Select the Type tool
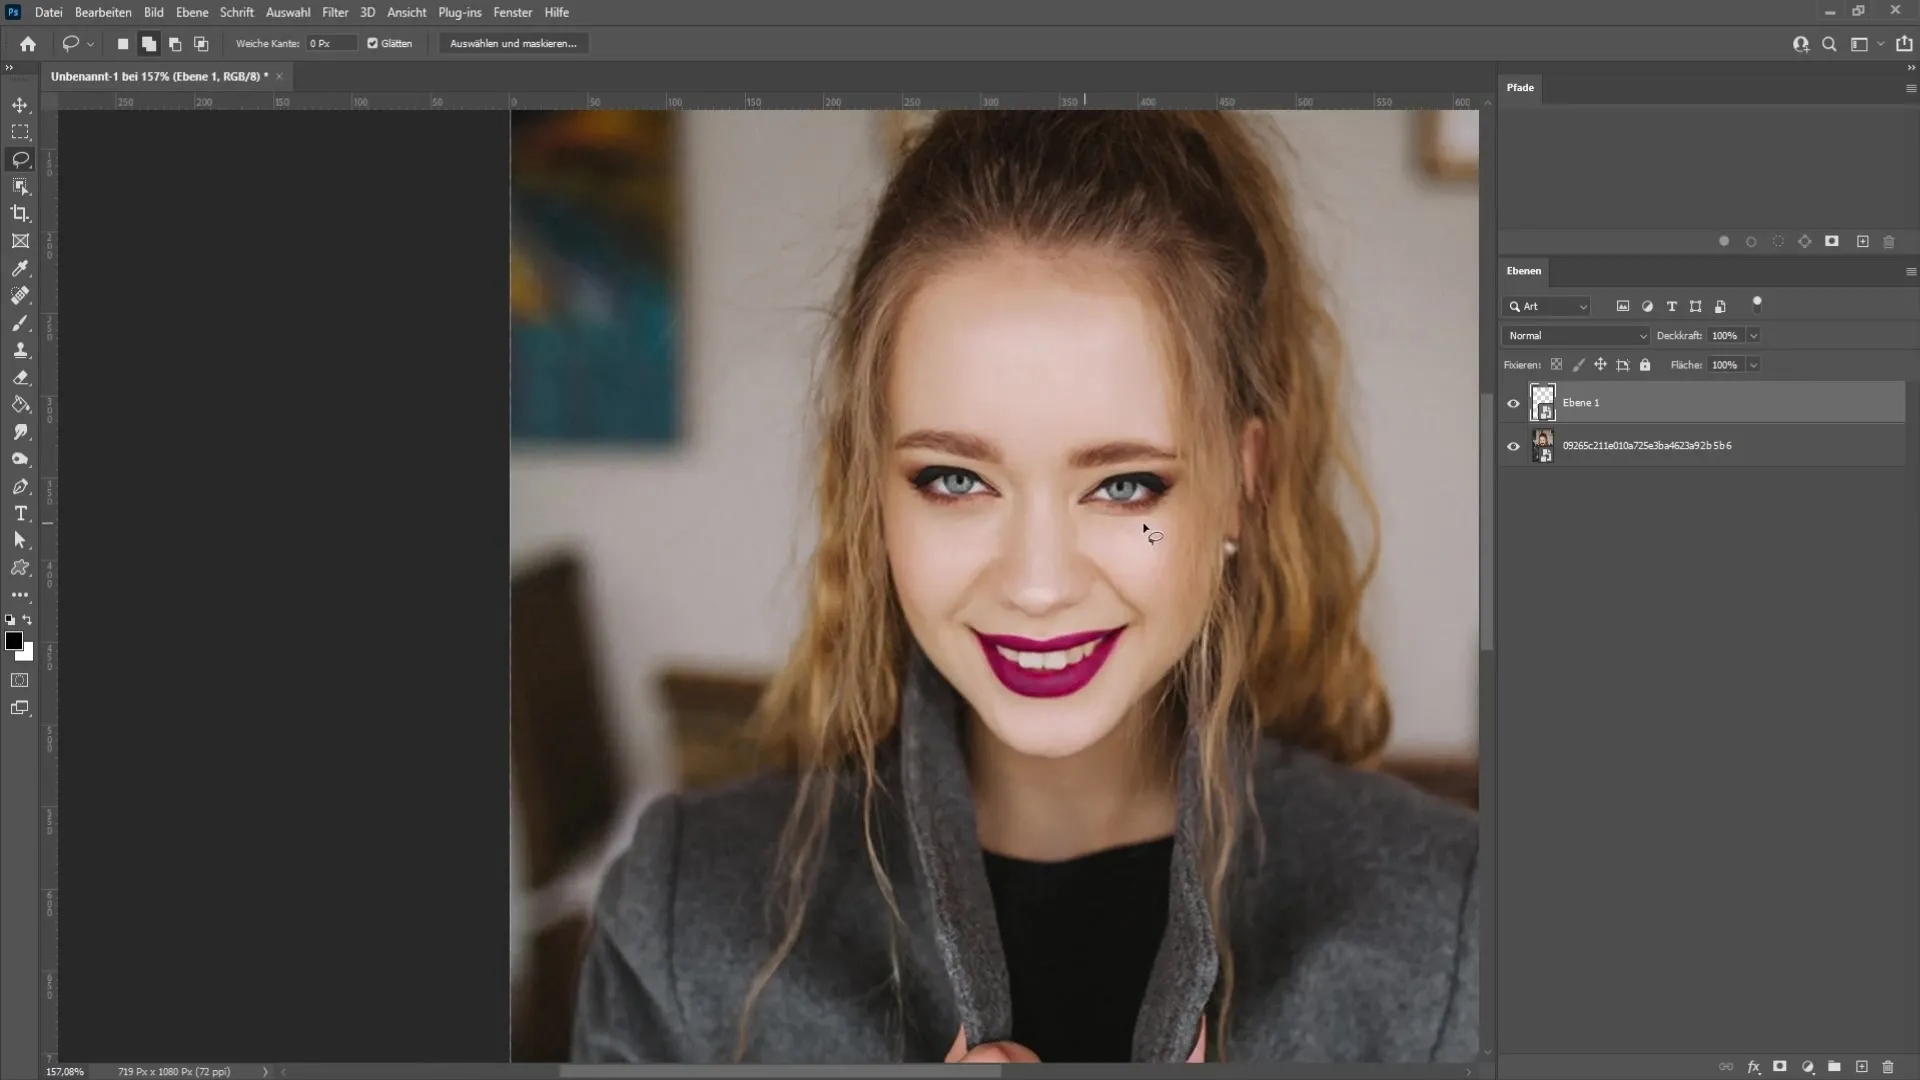This screenshot has height=1080, width=1920. (20, 513)
